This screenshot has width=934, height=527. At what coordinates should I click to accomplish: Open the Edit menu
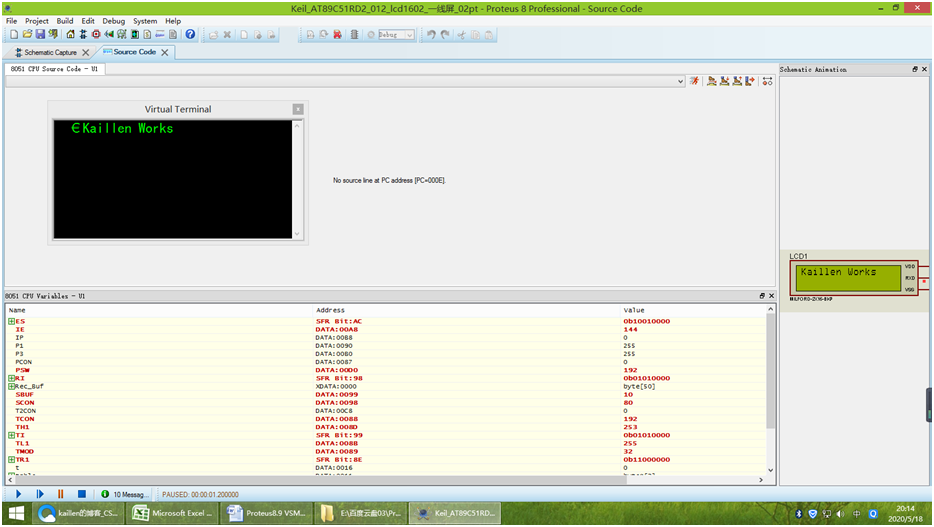tap(88, 21)
